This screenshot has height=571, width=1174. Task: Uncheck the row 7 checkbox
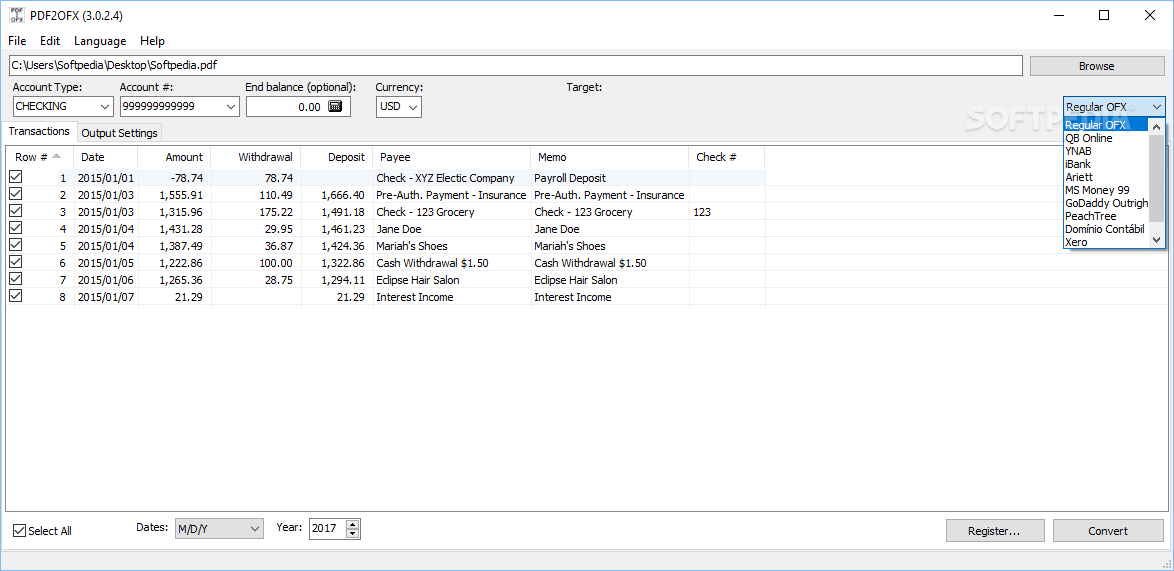click(15, 279)
